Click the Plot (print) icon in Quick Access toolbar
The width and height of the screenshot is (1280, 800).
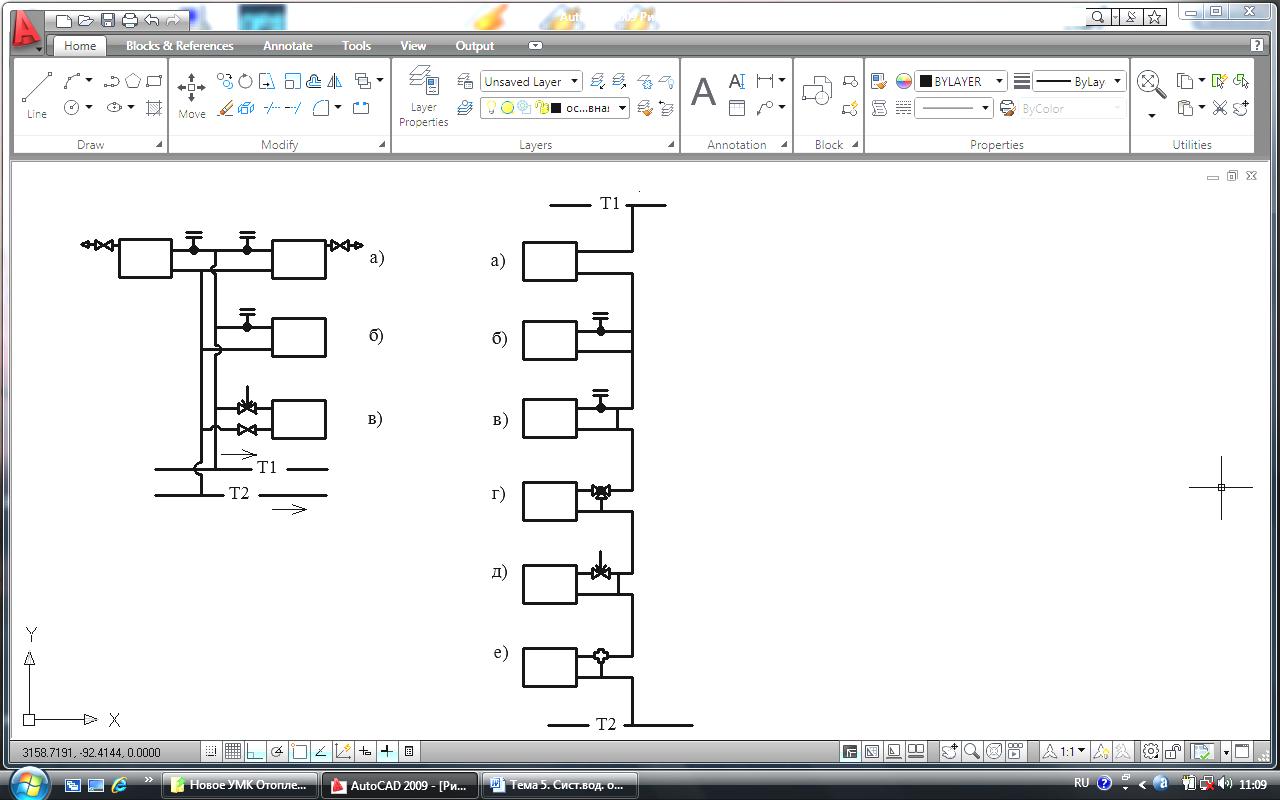point(129,20)
